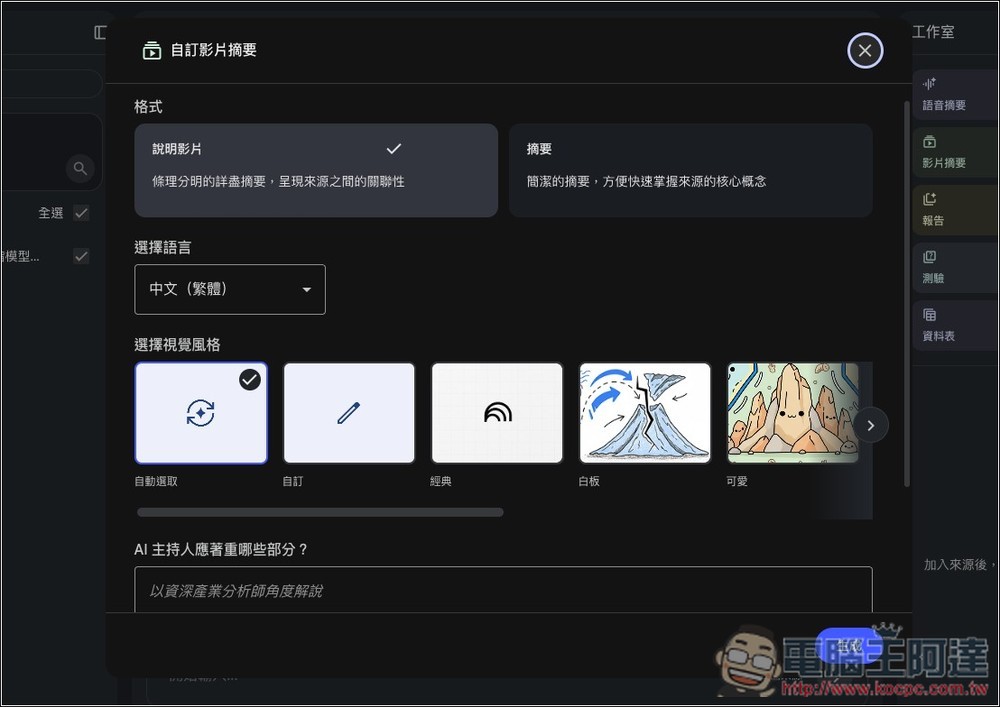Click the 選擇語言 section label
Screen dimensions: 1000x707
163,247
